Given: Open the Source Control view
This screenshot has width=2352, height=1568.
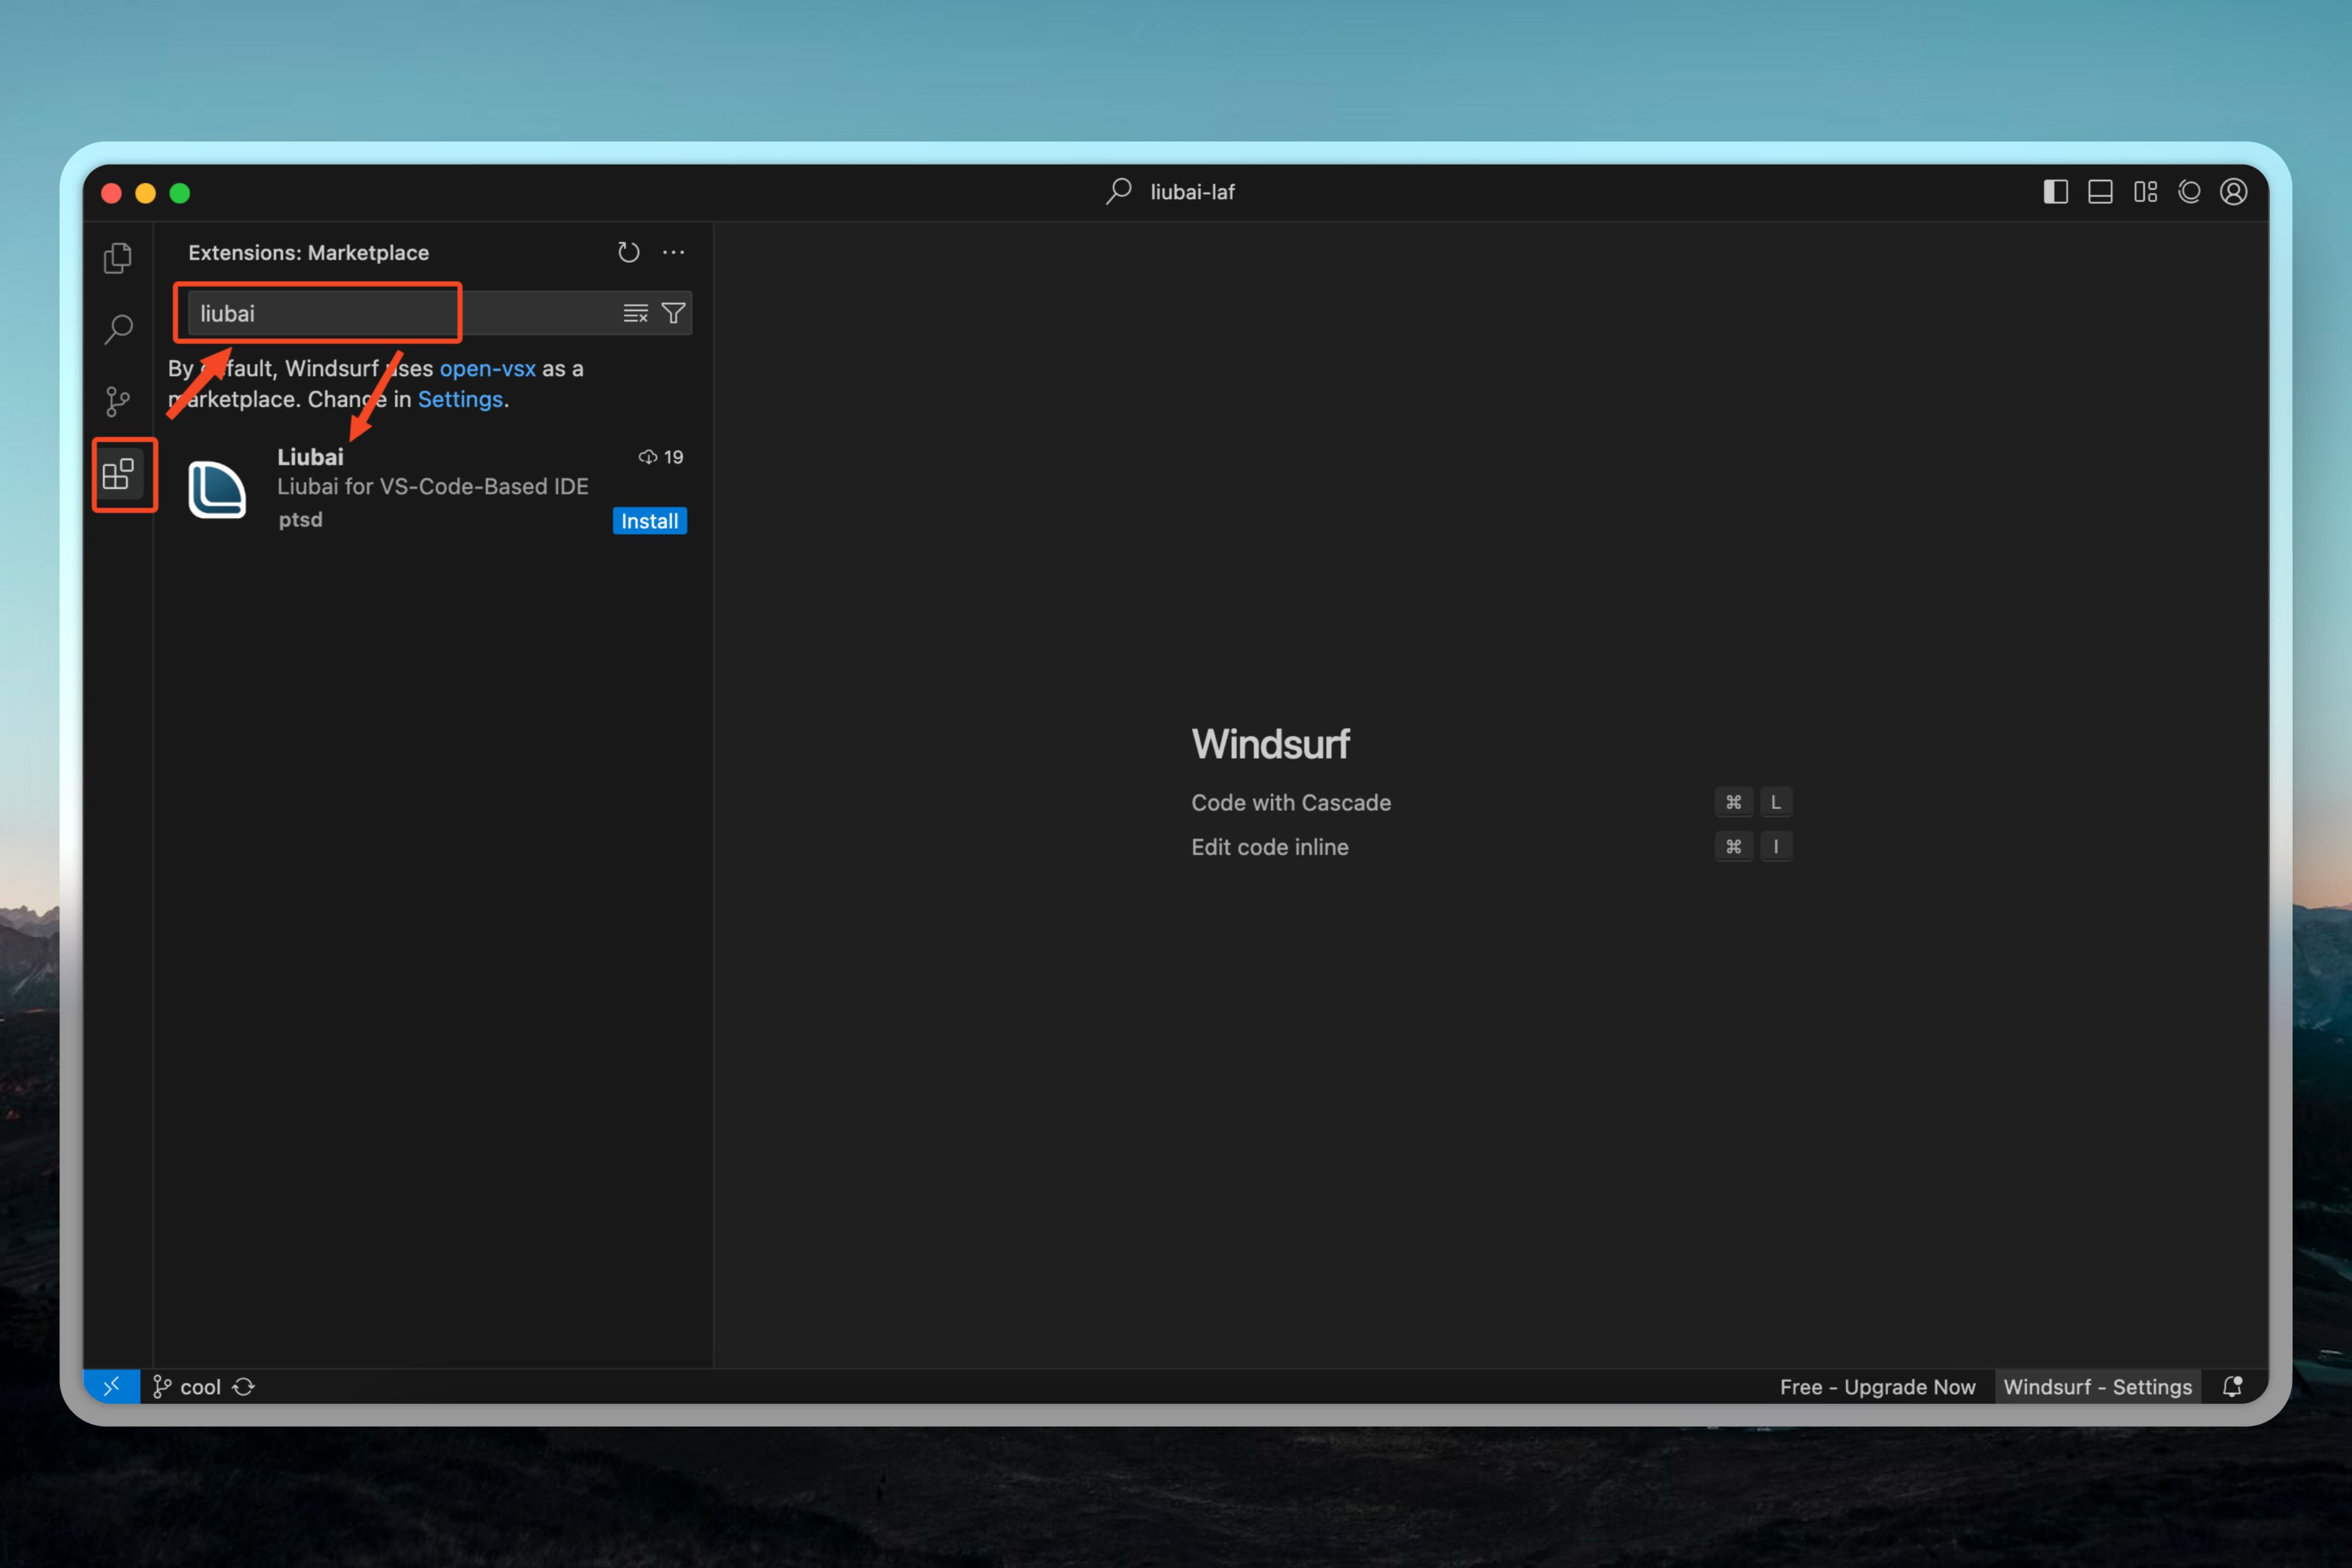Looking at the screenshot, I should 118,401.
